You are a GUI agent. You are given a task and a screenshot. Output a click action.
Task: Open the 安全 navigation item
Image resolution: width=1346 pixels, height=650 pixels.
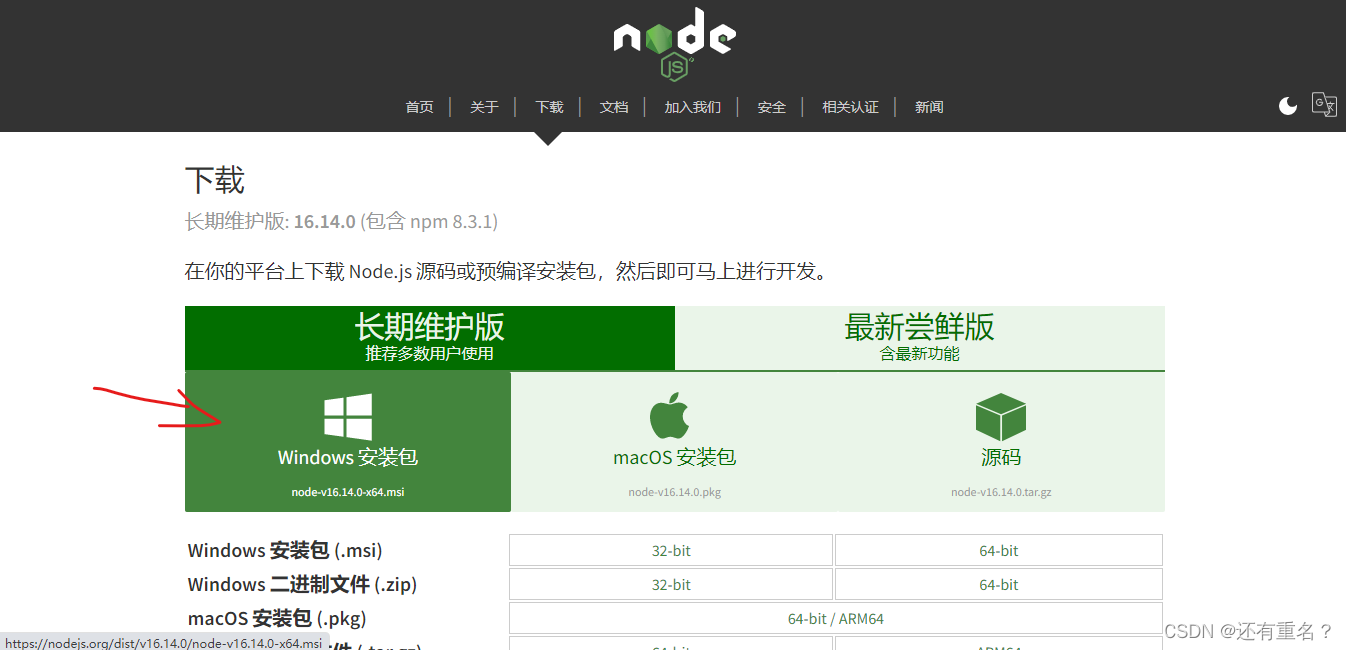tap(772, 107)
